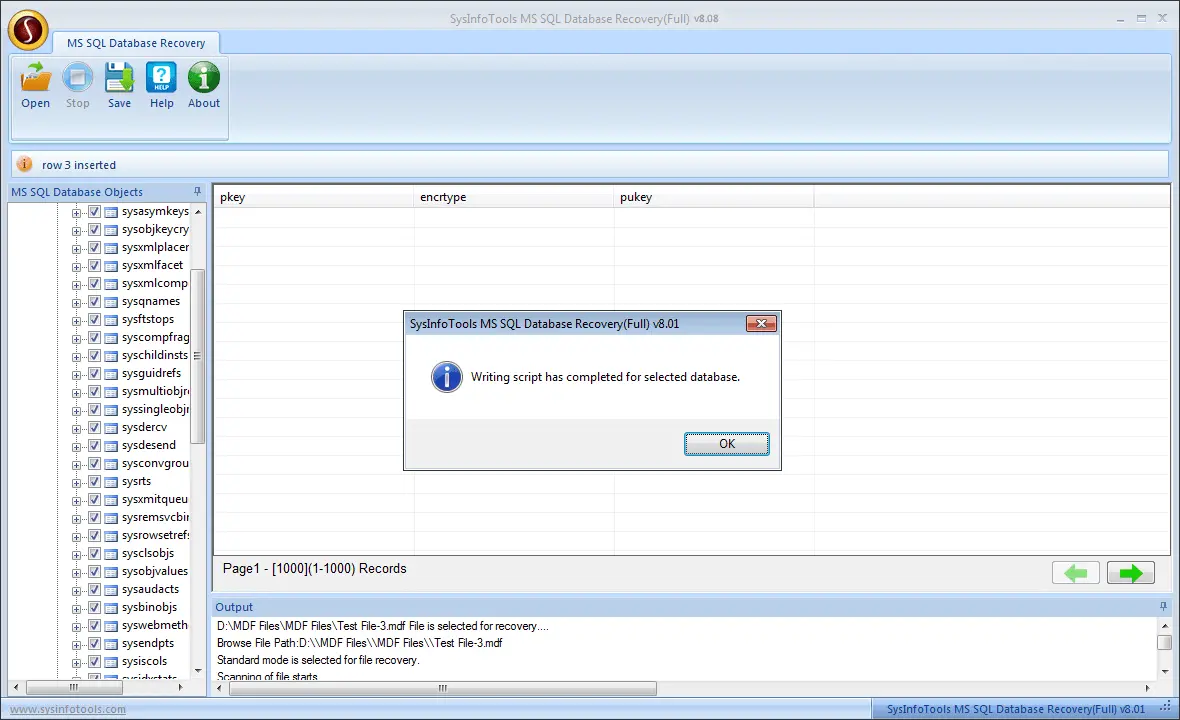Click Output panel scroll down arrow
This screenshot has height=720, width=1180.
pos(1165,671)
